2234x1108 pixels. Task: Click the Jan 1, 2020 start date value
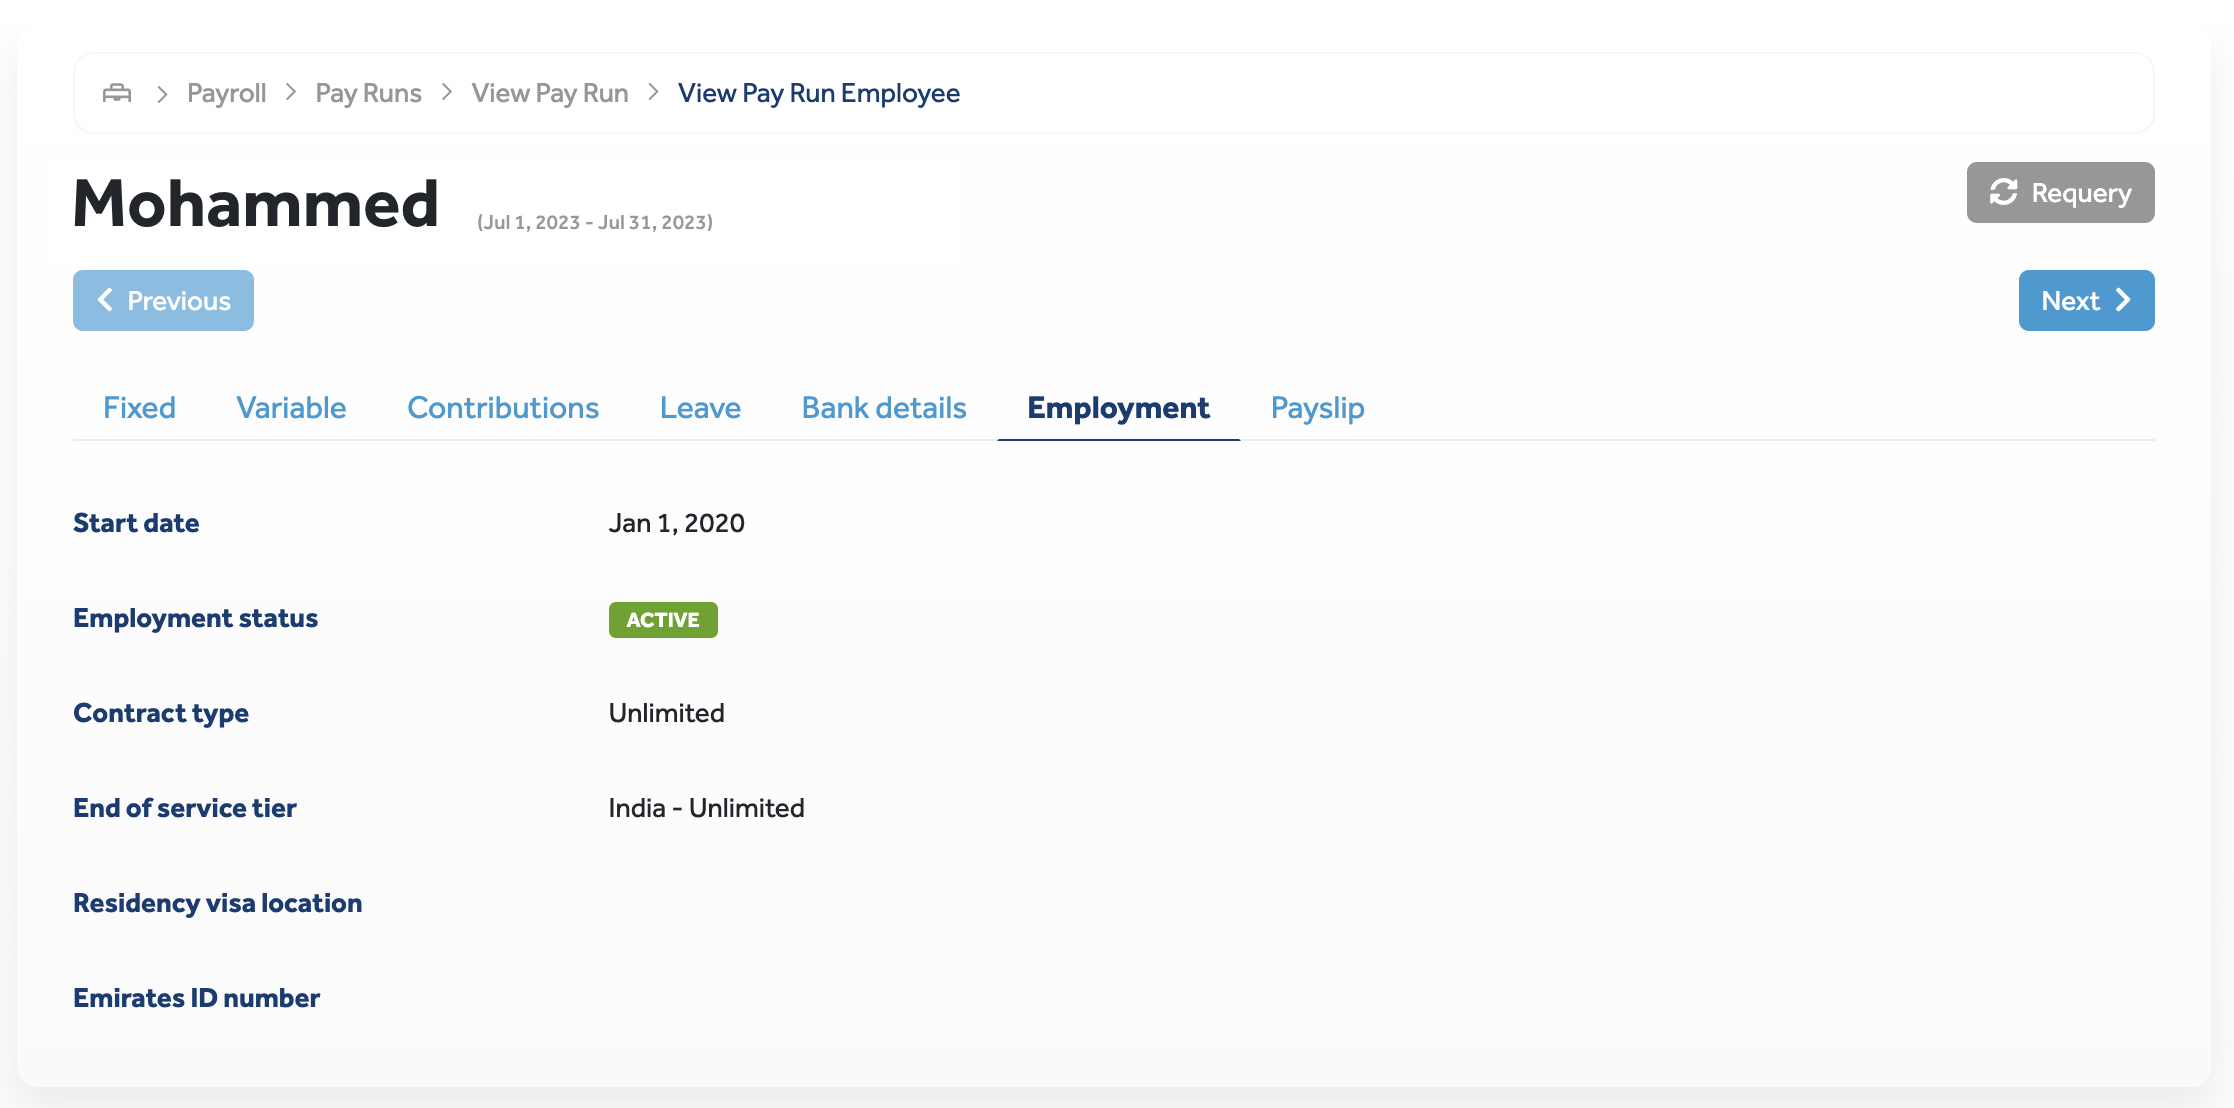coord(677,523)
